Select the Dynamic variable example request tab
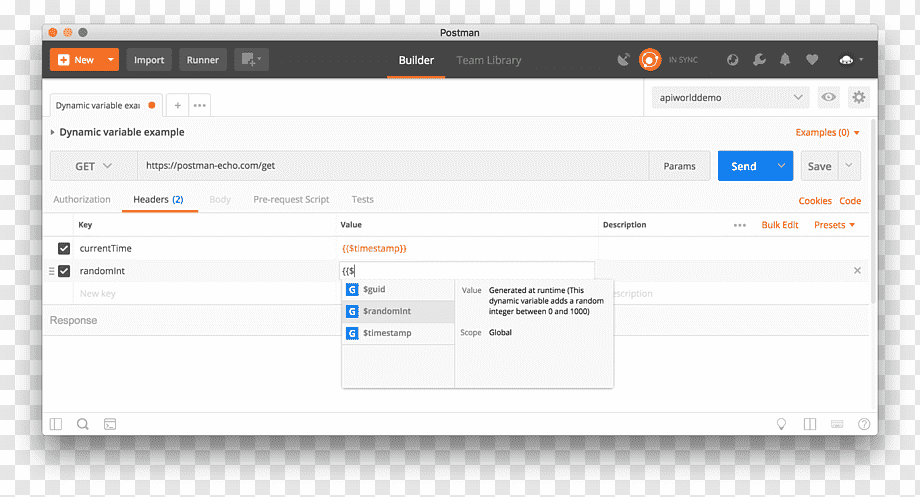This screenshot has height=497, width=920. (105, 106)
